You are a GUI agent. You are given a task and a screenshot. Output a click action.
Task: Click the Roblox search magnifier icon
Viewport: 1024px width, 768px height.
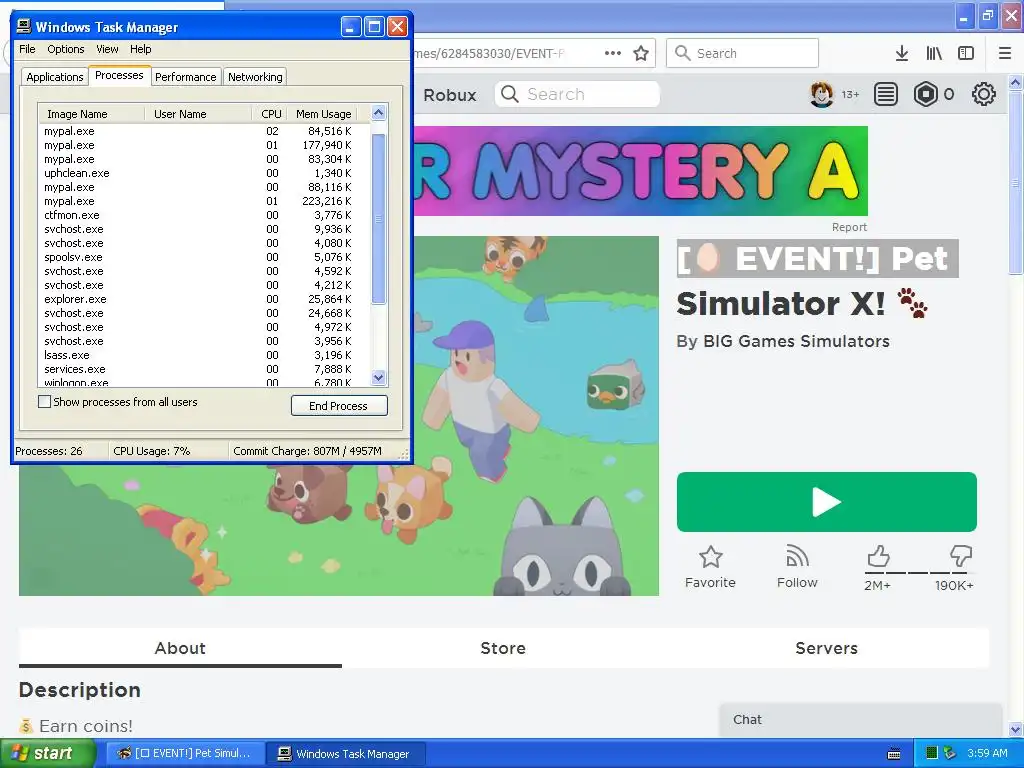[x=509, y=95]
